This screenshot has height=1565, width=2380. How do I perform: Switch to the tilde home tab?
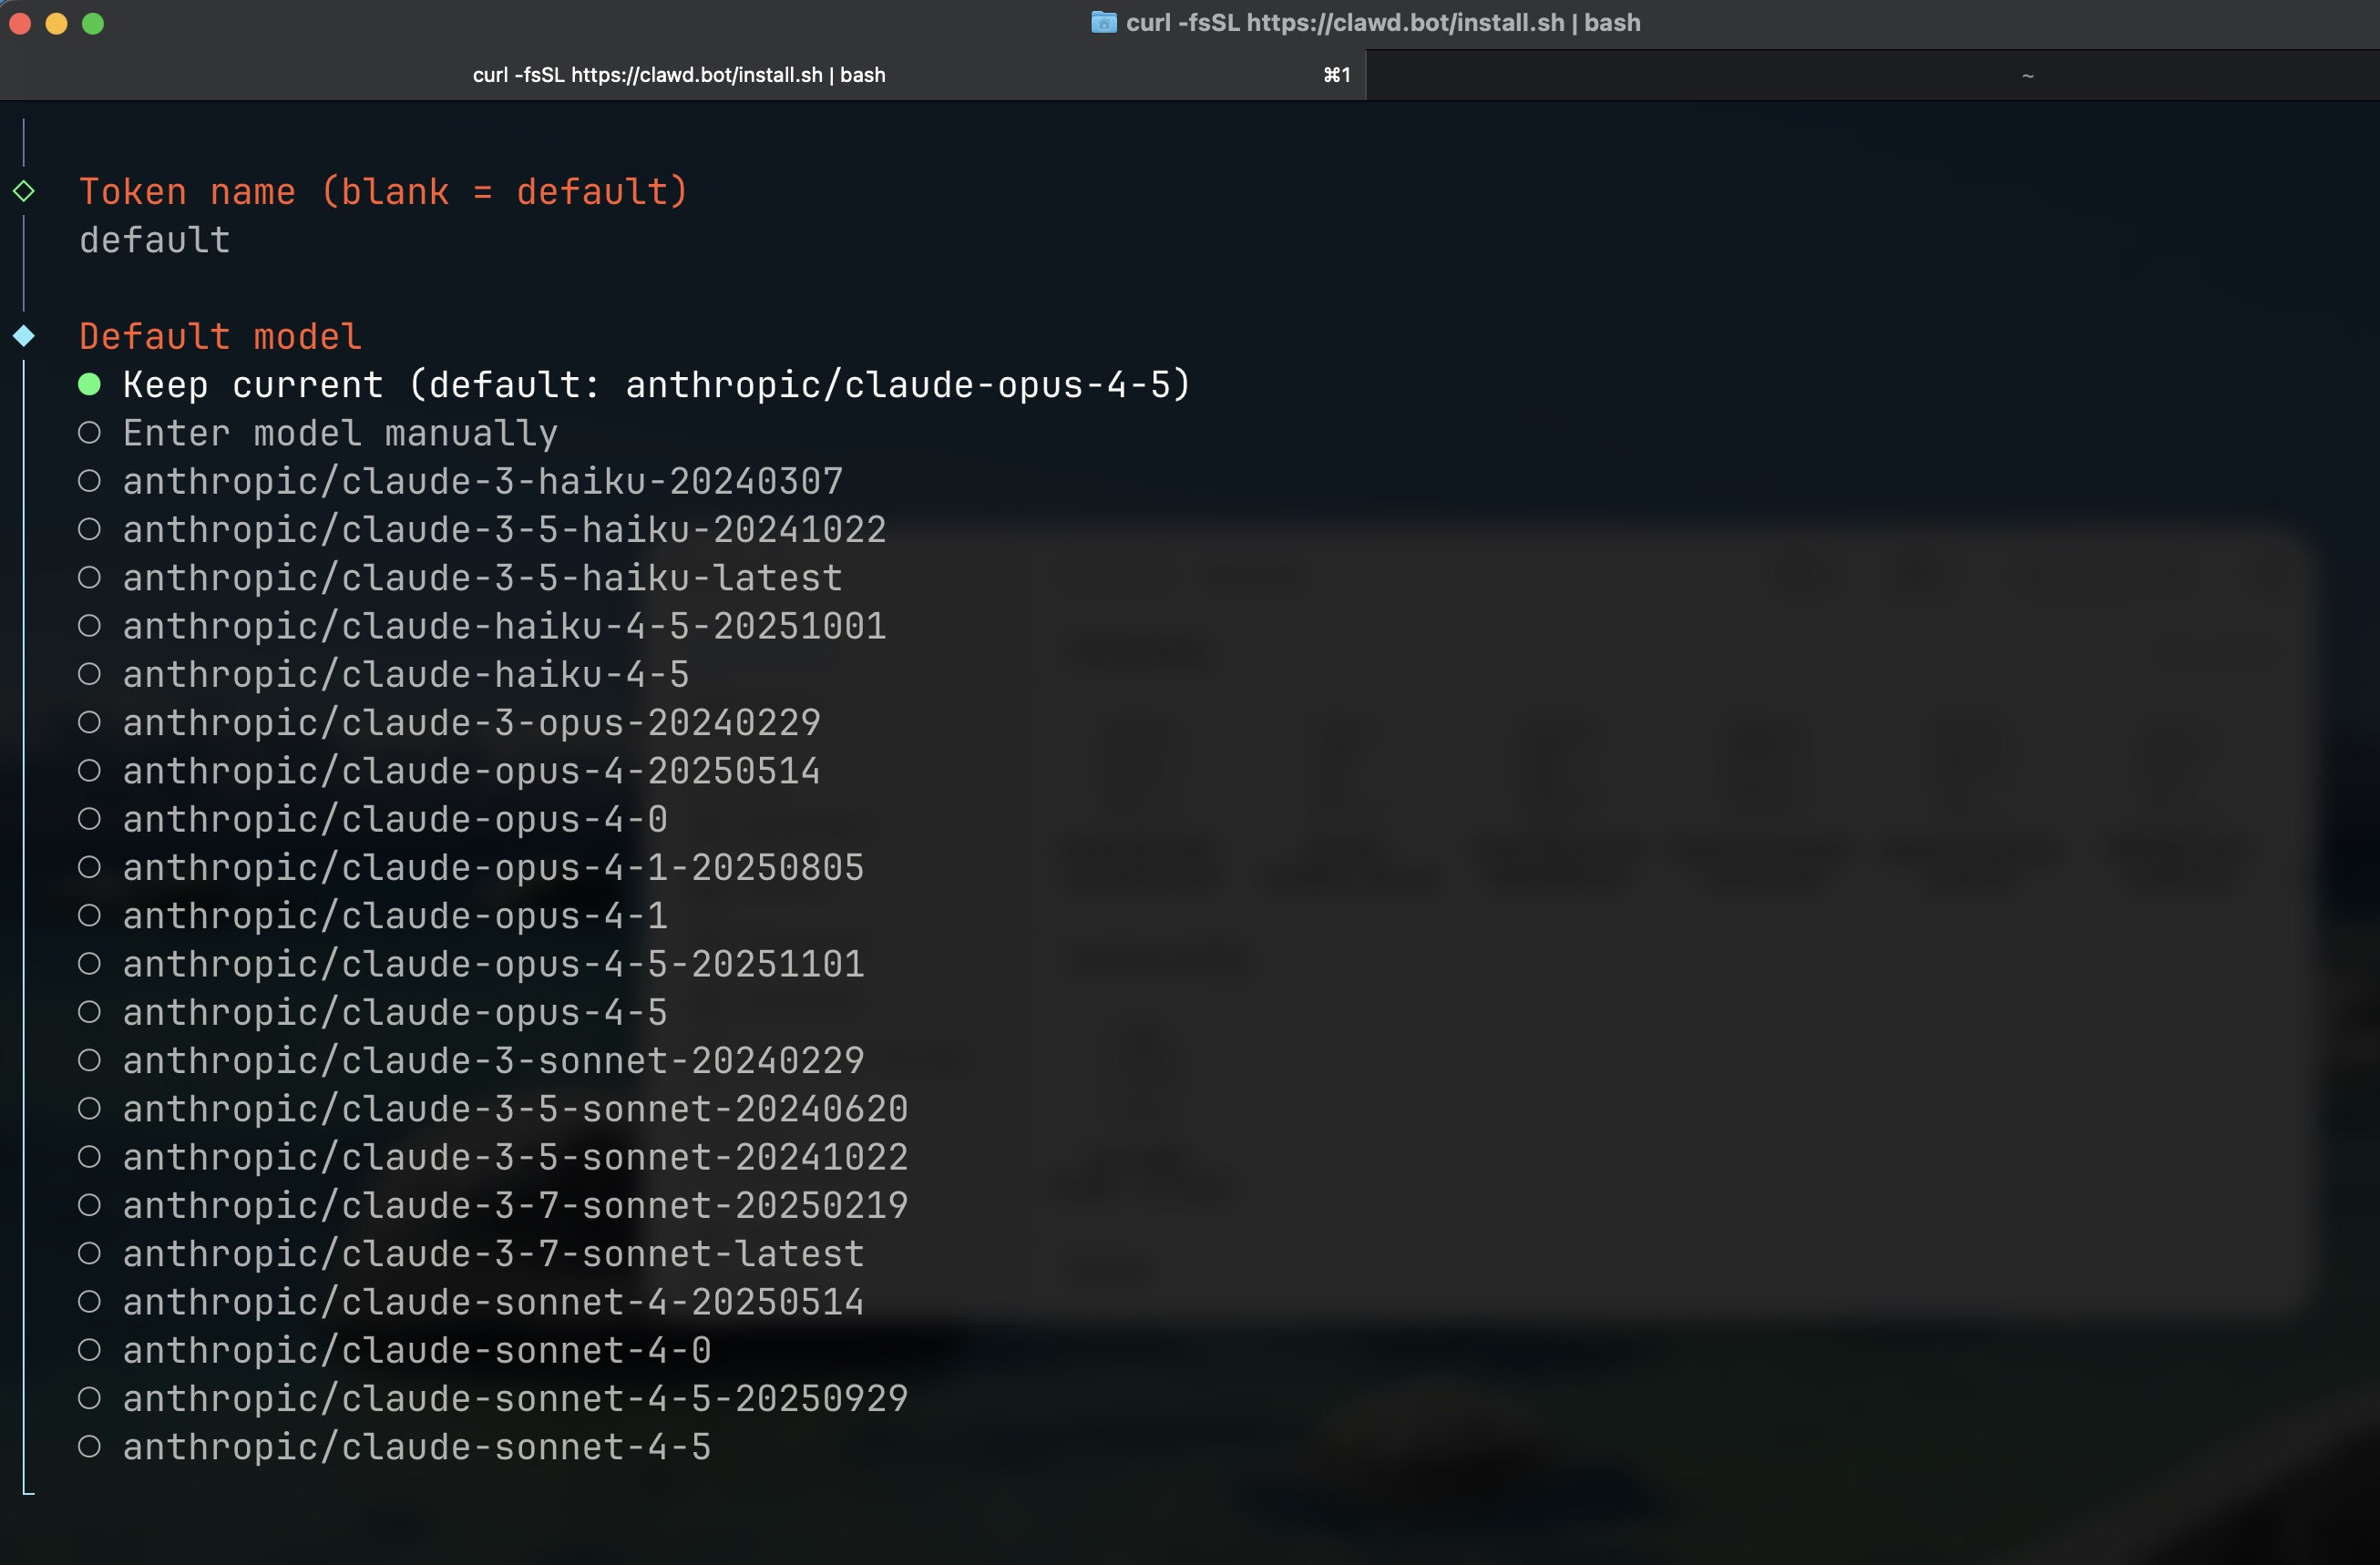click(x=2027, y=75)
